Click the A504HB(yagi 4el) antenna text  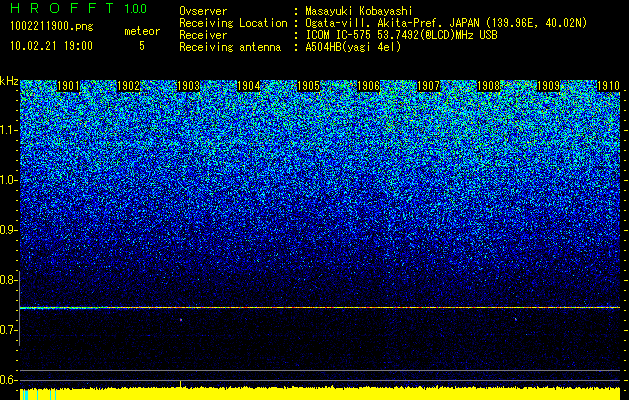[x=353, y=47]
